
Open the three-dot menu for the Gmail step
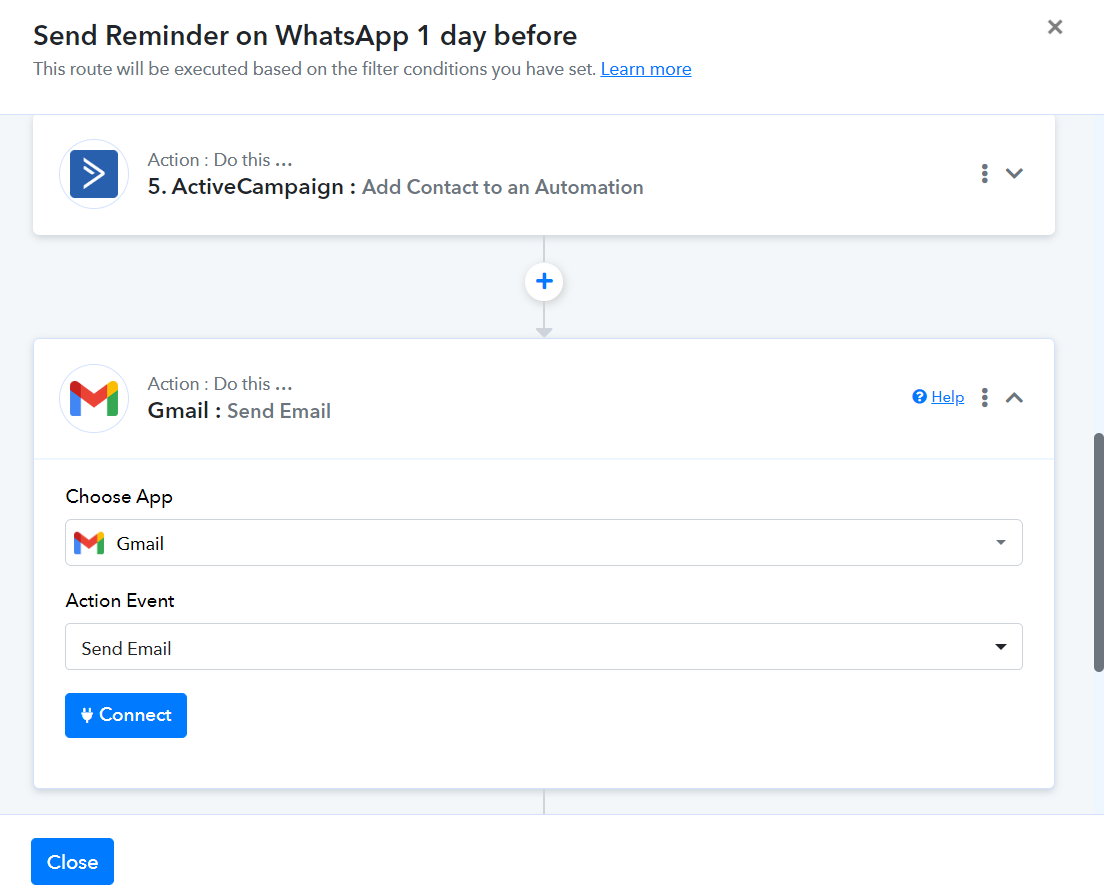pyautogui.click(x=984, y=398)
